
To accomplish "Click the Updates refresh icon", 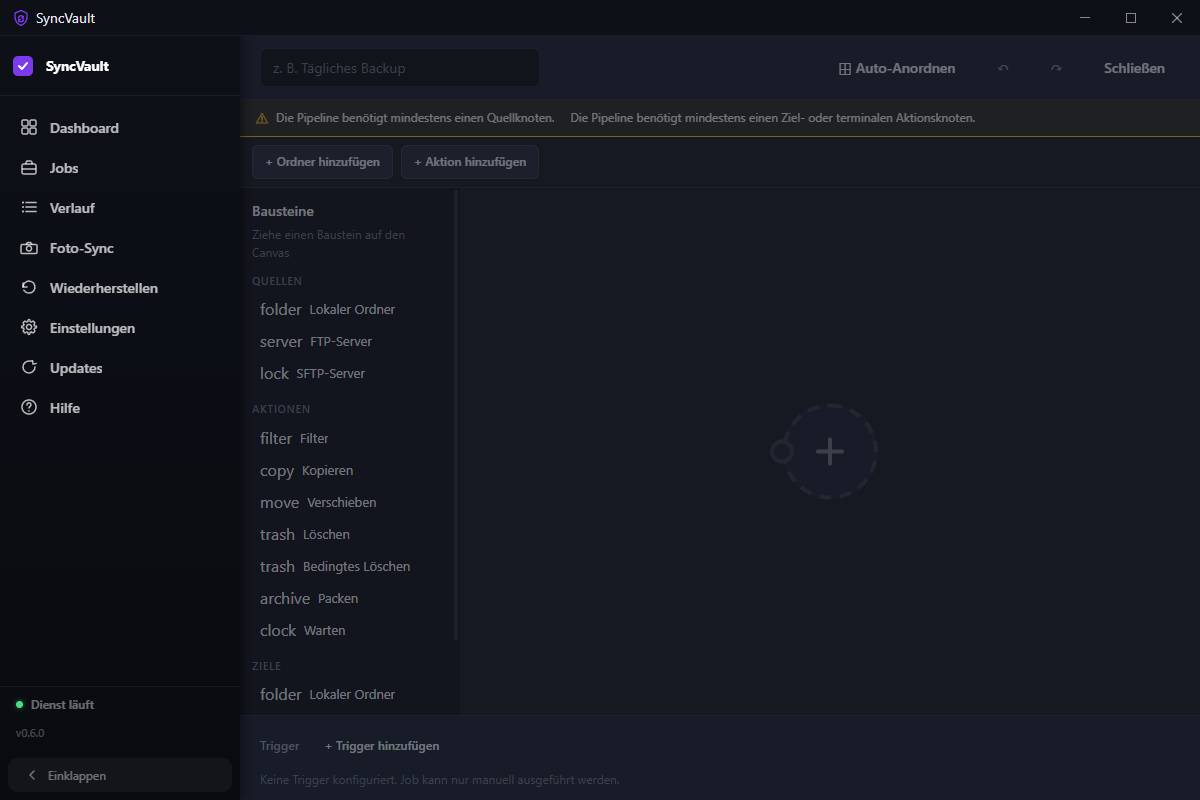I will coord(29,368).
